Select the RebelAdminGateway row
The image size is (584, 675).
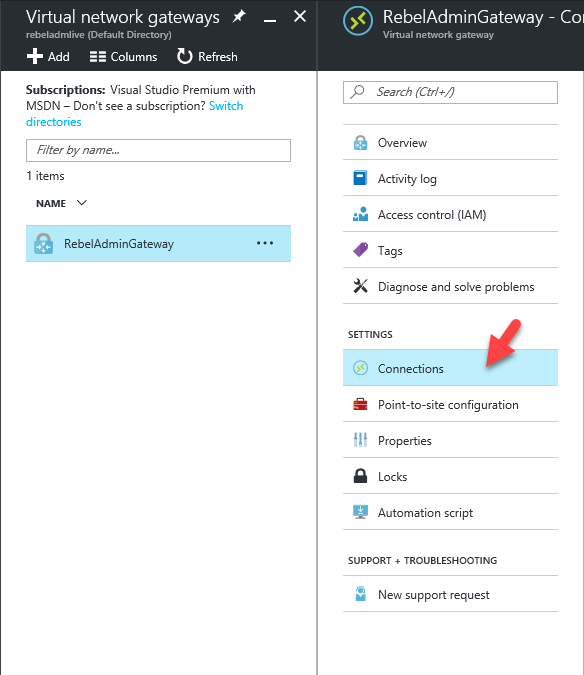coord(158,244)
